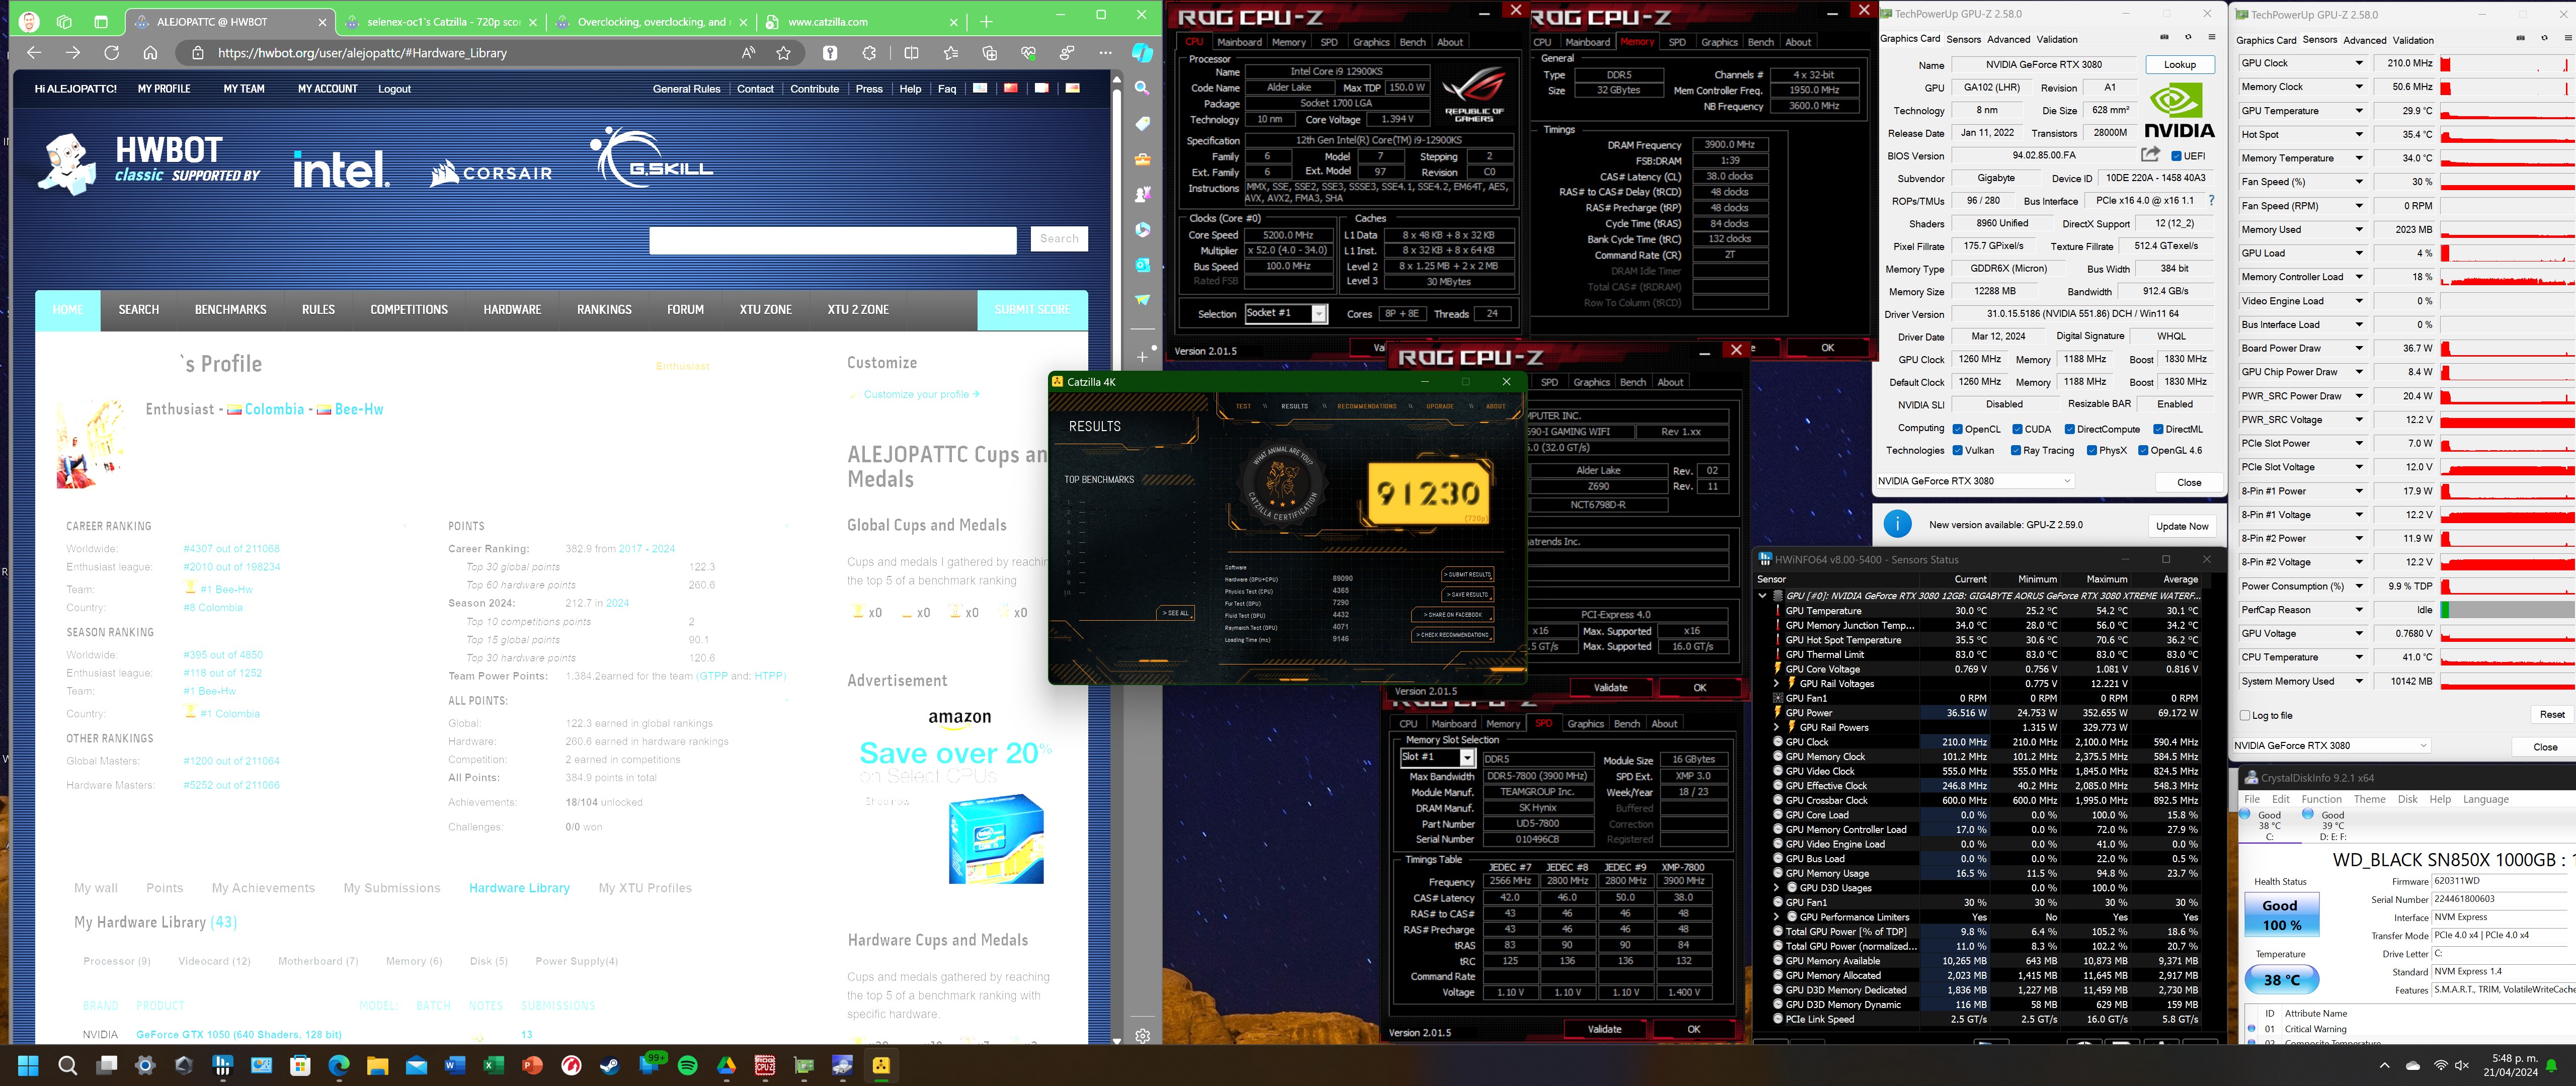Switch to Sensors tab in GPU-Z Graphics Card window
Screen dimensions: 2576x1086
tap(1963, 39)
